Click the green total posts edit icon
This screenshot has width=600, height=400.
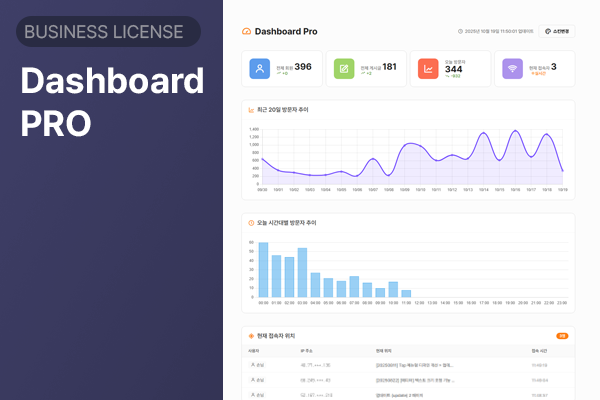(x=345, y=69)
